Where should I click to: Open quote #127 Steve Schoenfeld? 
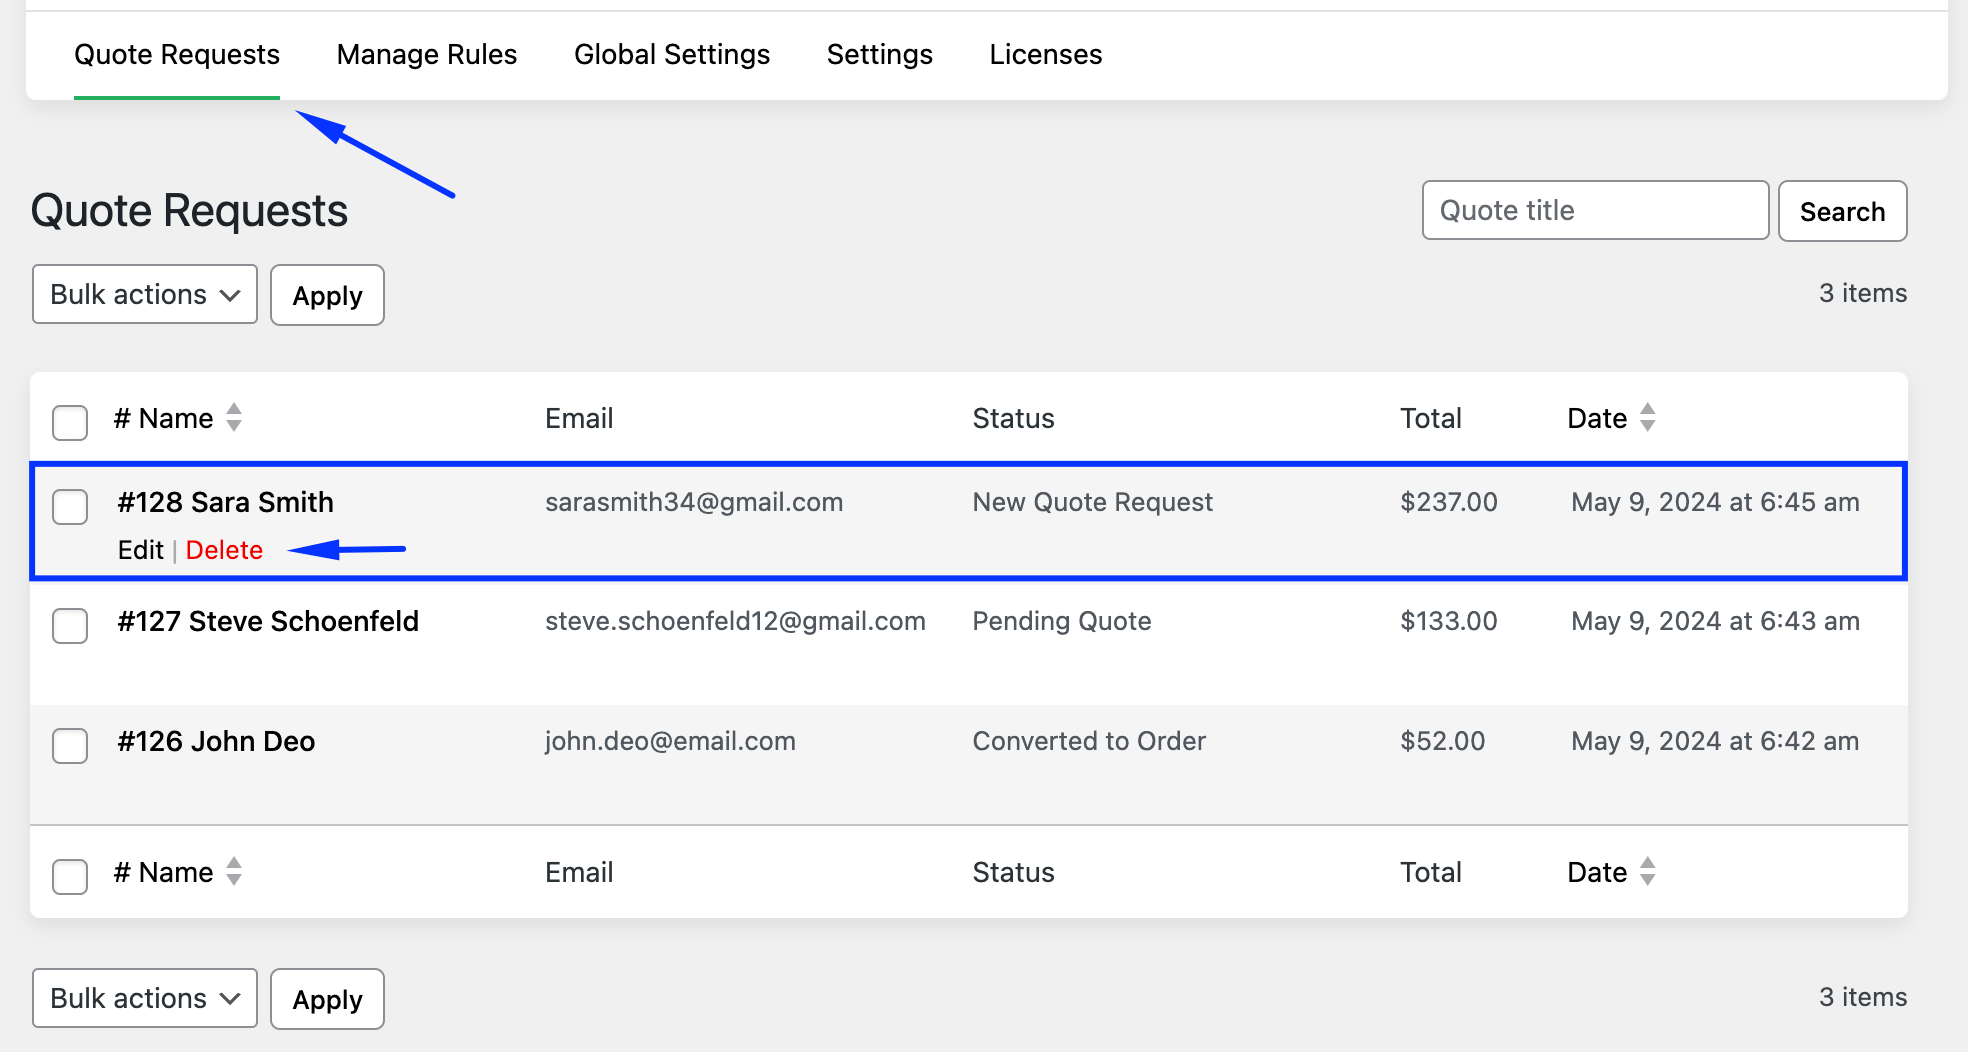268,621
